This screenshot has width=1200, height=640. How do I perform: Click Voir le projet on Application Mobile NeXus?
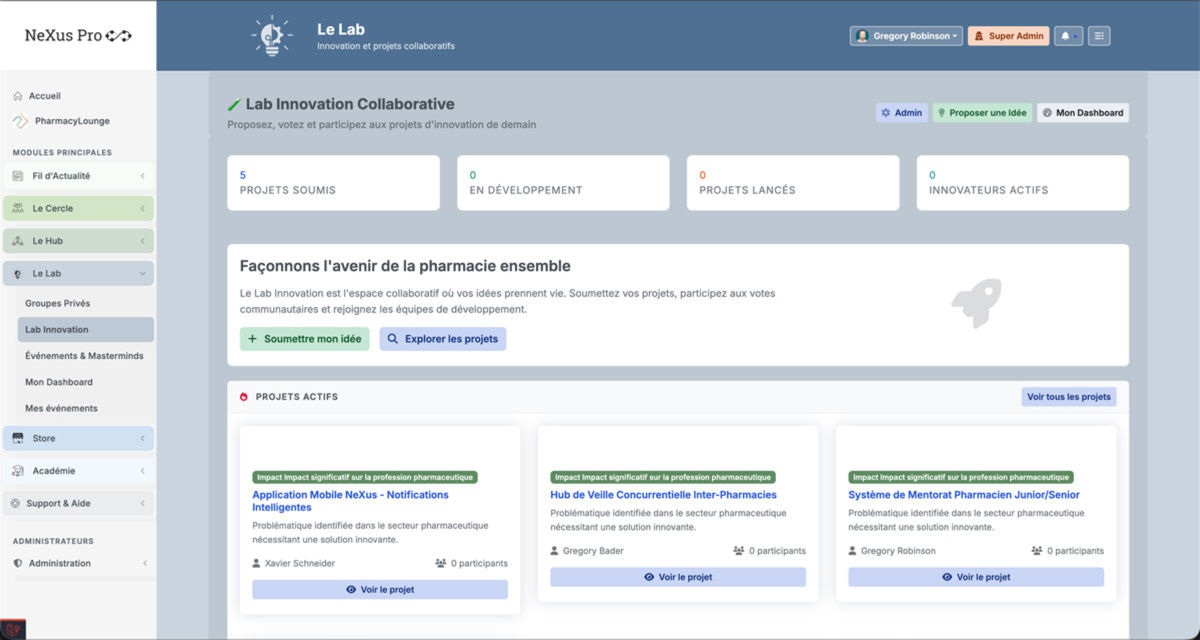[380, 589]
